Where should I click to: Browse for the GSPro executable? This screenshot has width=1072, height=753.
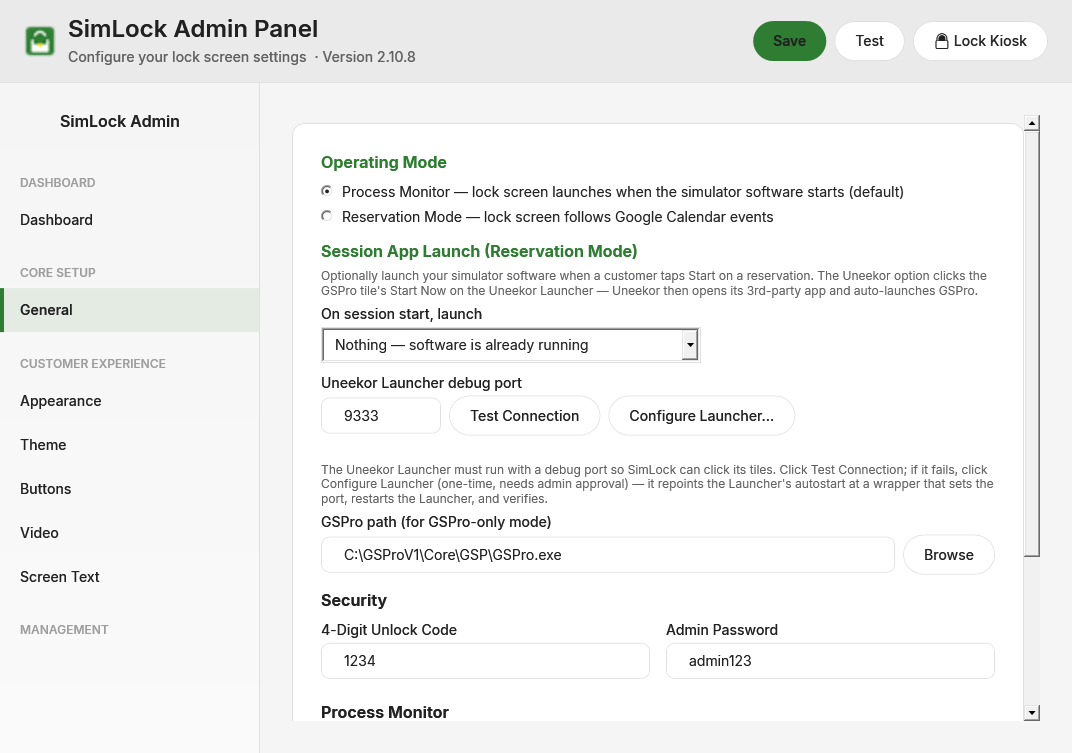coord(948,555)
